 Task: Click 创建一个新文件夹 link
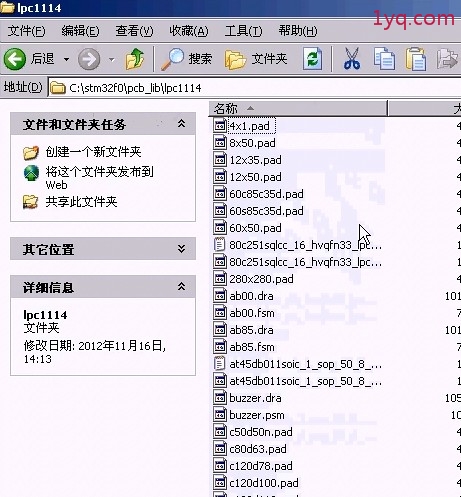[x=93, y=152]
